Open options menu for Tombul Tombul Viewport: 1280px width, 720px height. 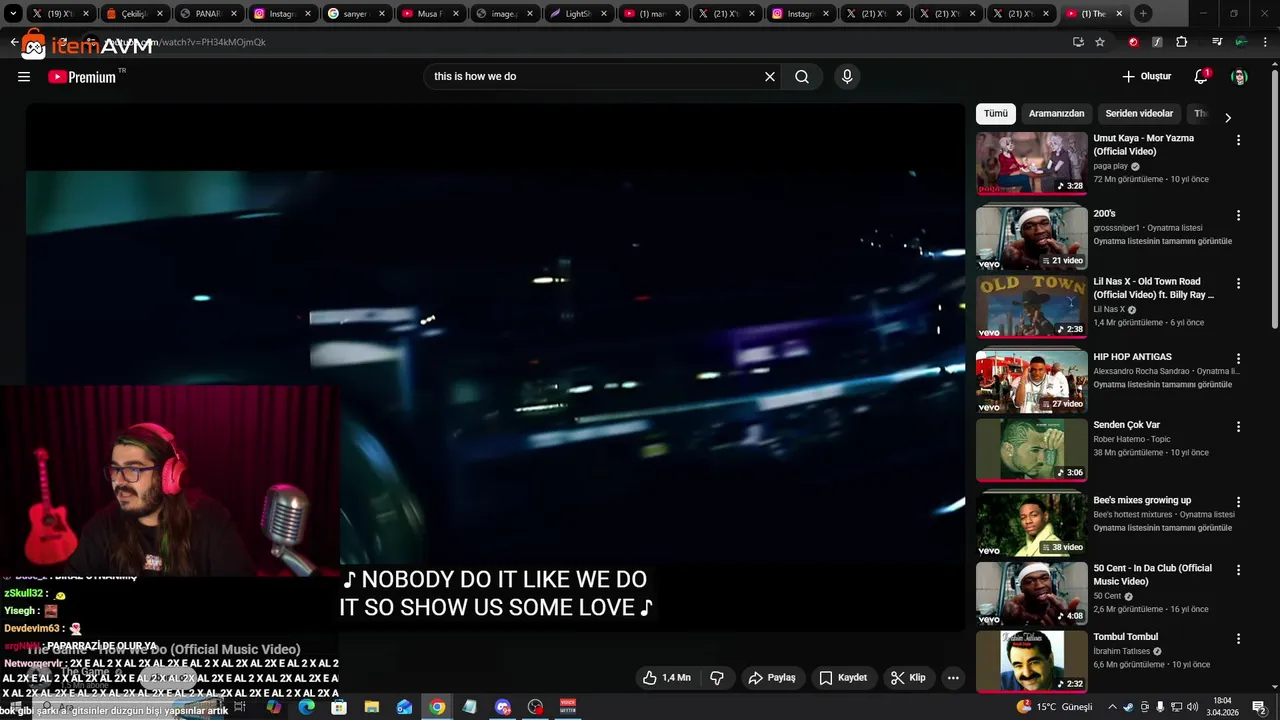1238,639
